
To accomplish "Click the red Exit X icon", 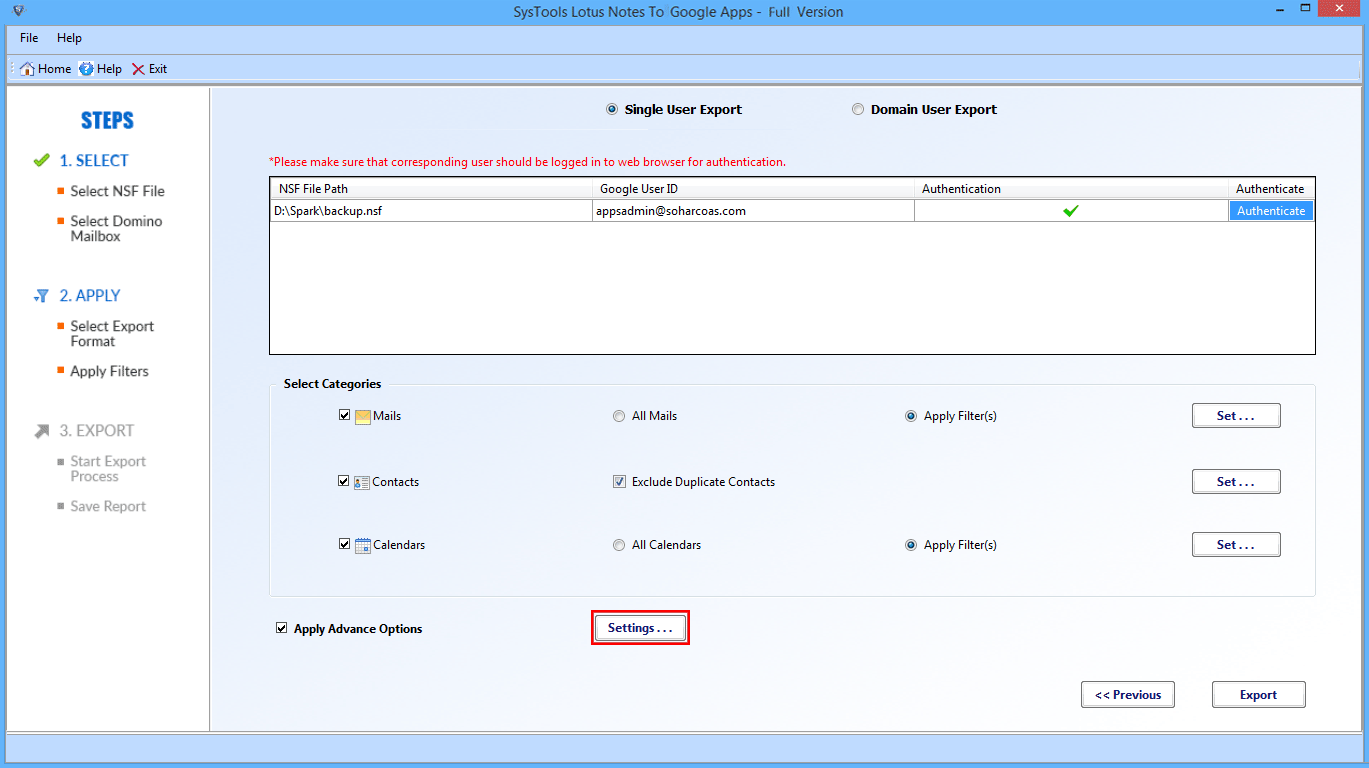I will pos(138,69).
